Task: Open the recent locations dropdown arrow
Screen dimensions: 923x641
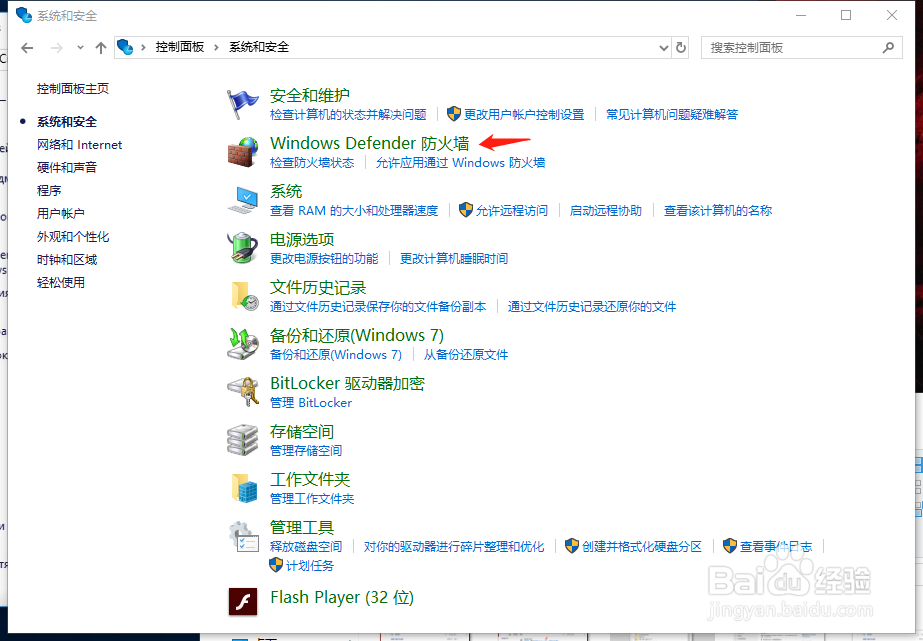Action: click(81, 48)
